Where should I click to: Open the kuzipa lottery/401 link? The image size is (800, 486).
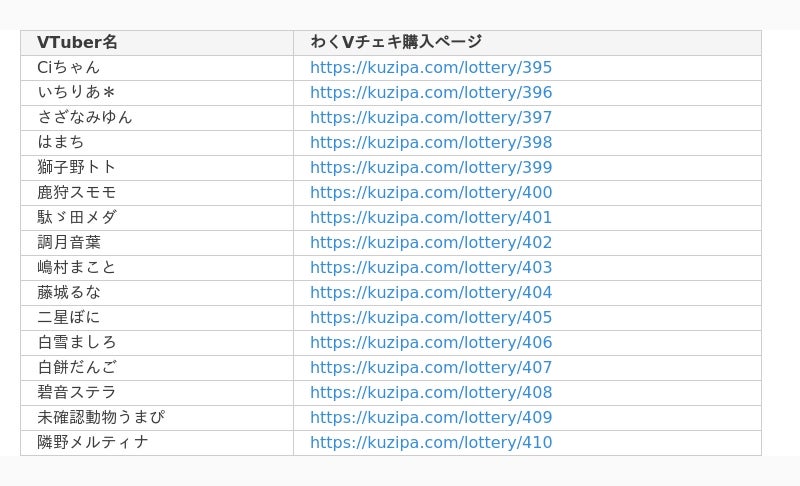[430, 218]
